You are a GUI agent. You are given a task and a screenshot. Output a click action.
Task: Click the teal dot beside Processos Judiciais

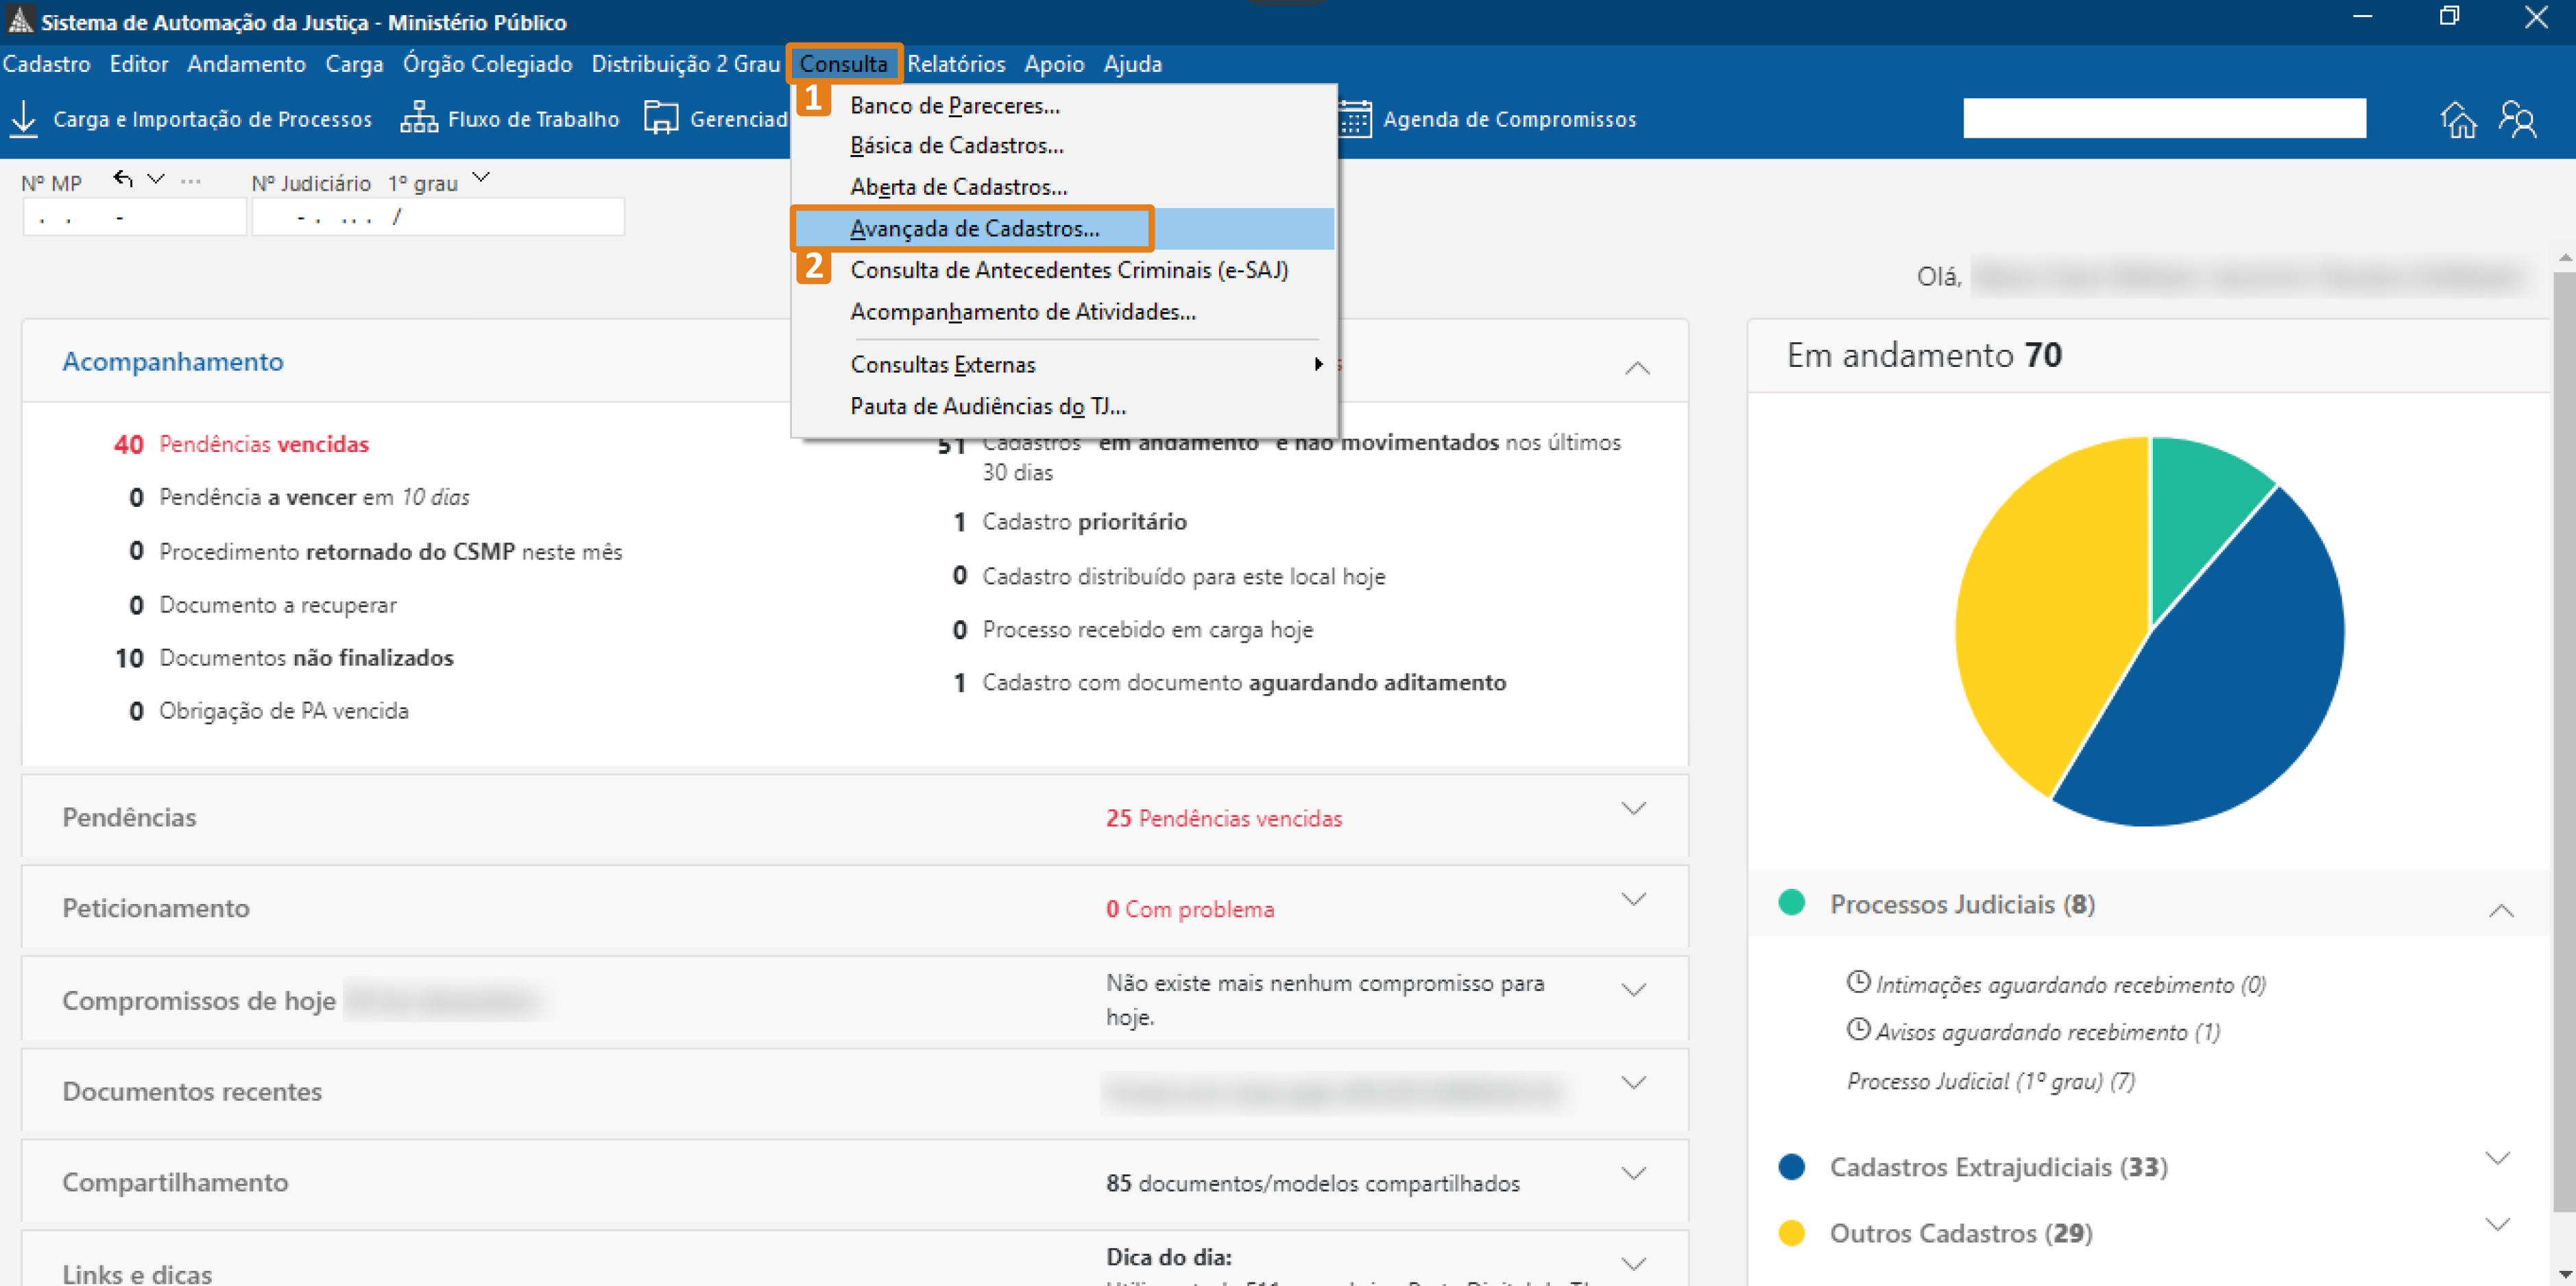(1794, 903)
